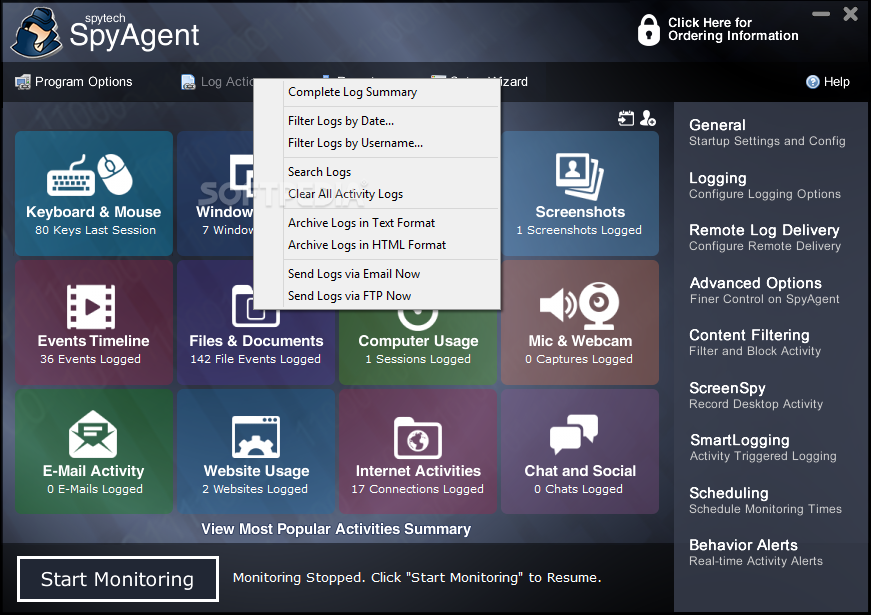This screenshot has width=871, height=615.
Task: Minimize the SpyAgent window
Action: click(820, 14)
